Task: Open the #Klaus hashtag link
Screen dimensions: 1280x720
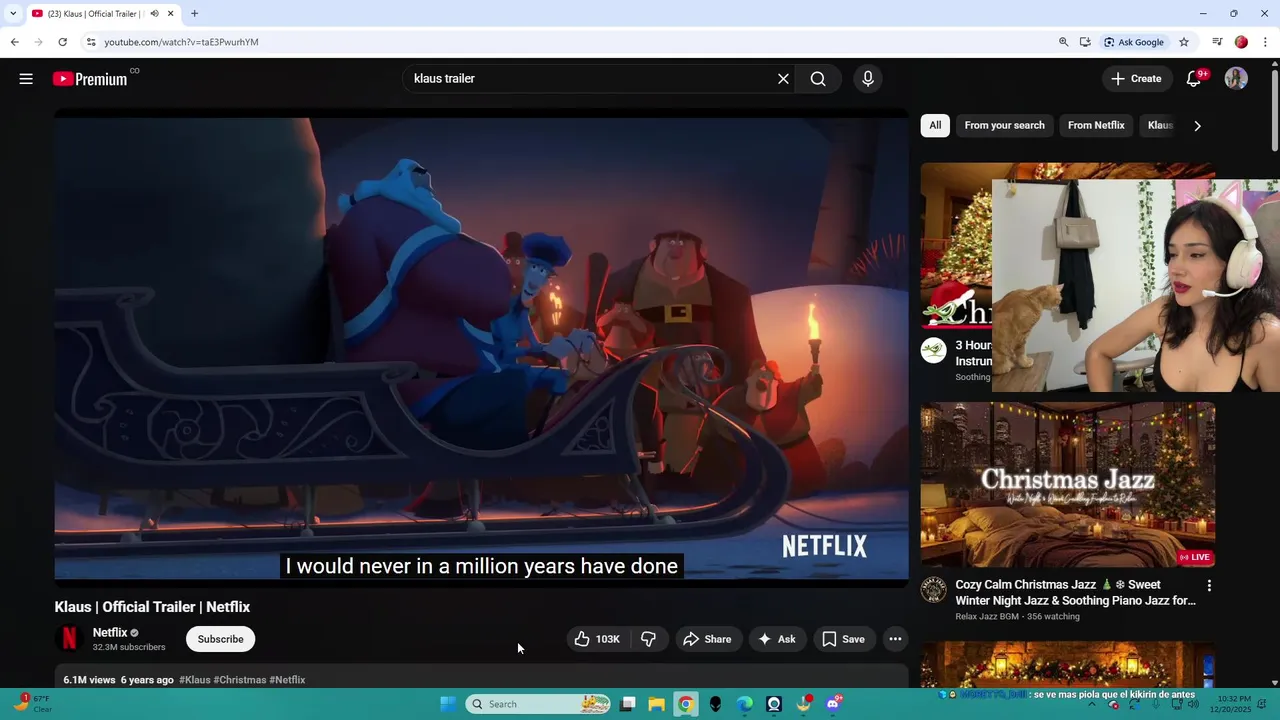Action: click(195, 680)
